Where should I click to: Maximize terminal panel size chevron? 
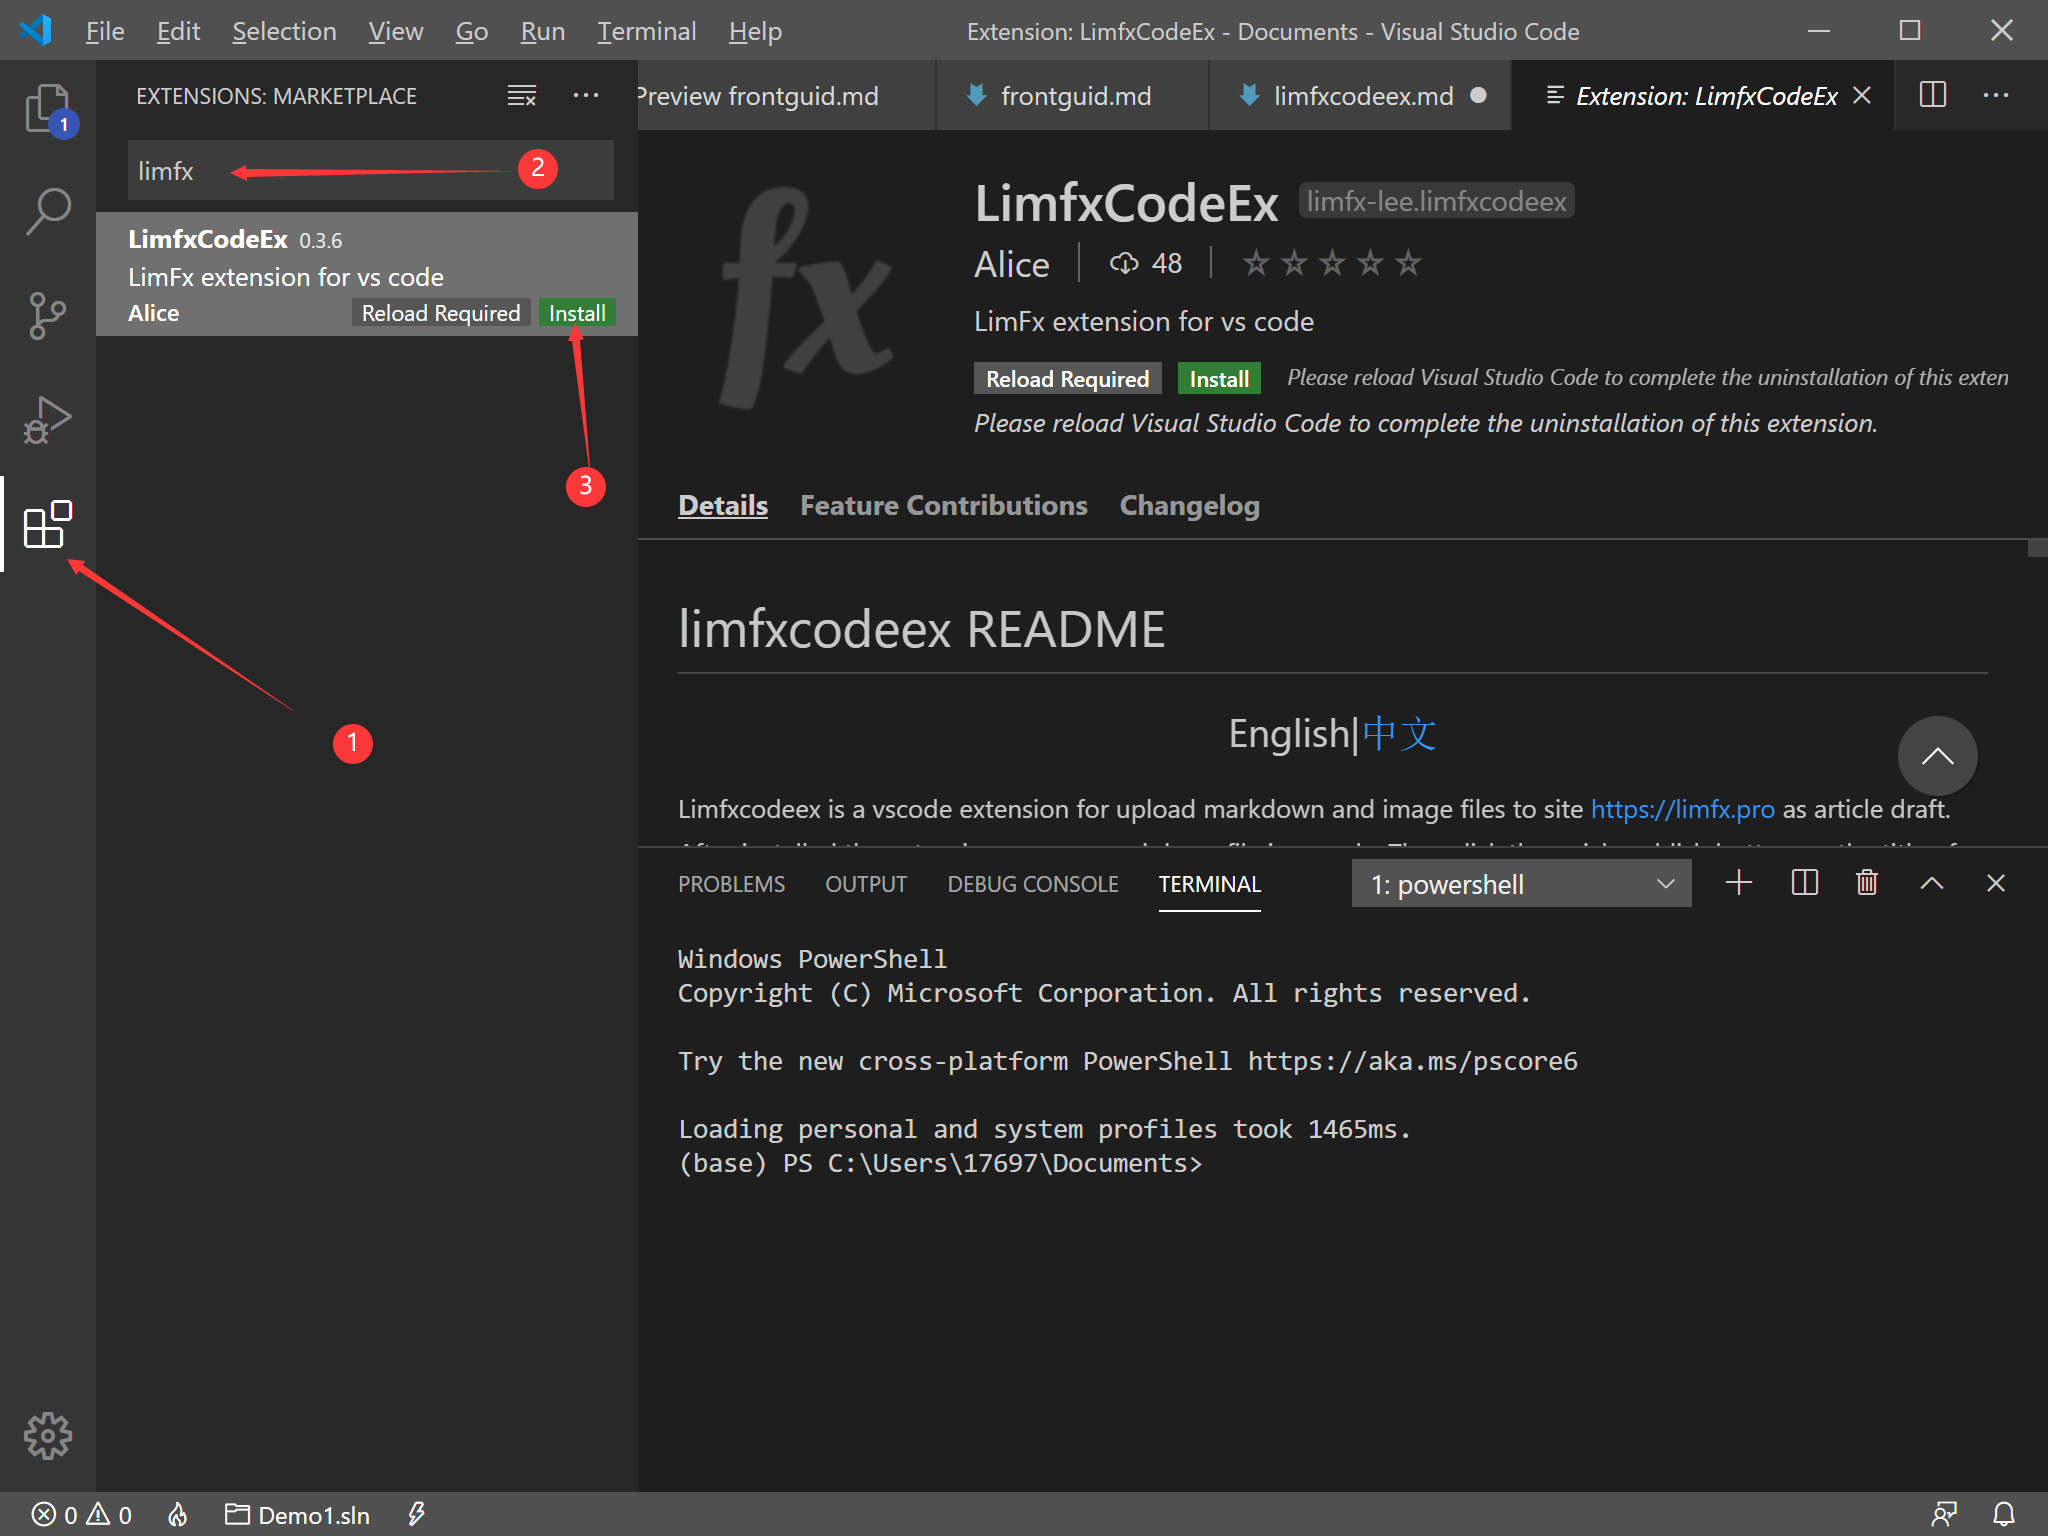[1932, 883]
